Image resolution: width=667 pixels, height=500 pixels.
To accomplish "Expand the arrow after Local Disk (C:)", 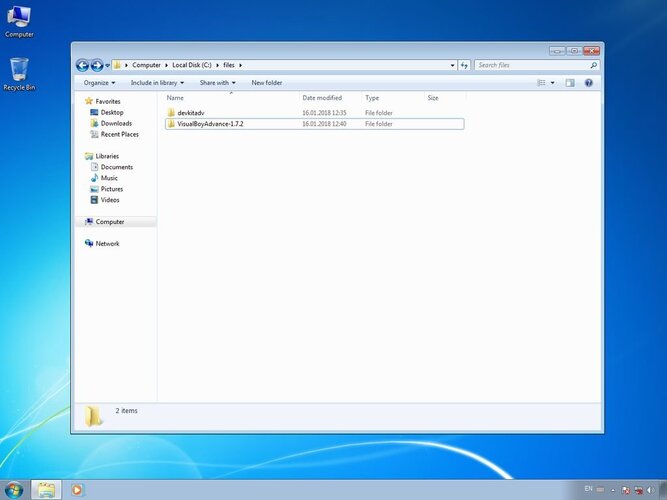I will [217, 65].
